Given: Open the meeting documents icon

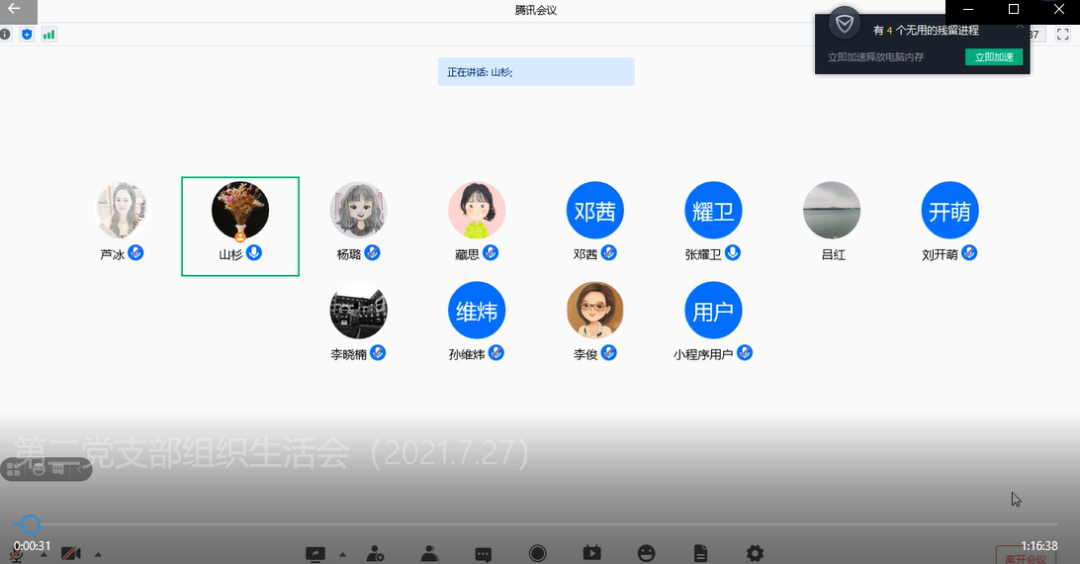Looking at the screenshot, I should coord(701,553).
